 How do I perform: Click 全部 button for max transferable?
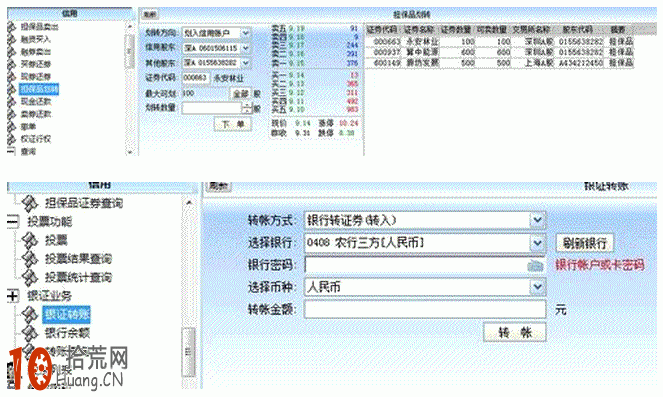(x=241, y=93)
